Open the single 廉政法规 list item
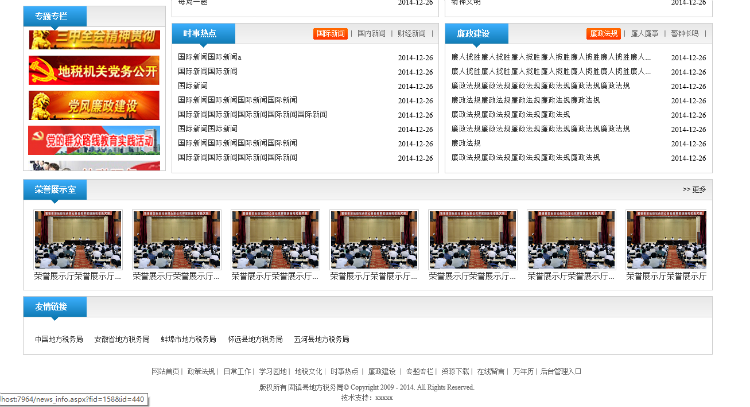750x407 pixels. [466, 143]
